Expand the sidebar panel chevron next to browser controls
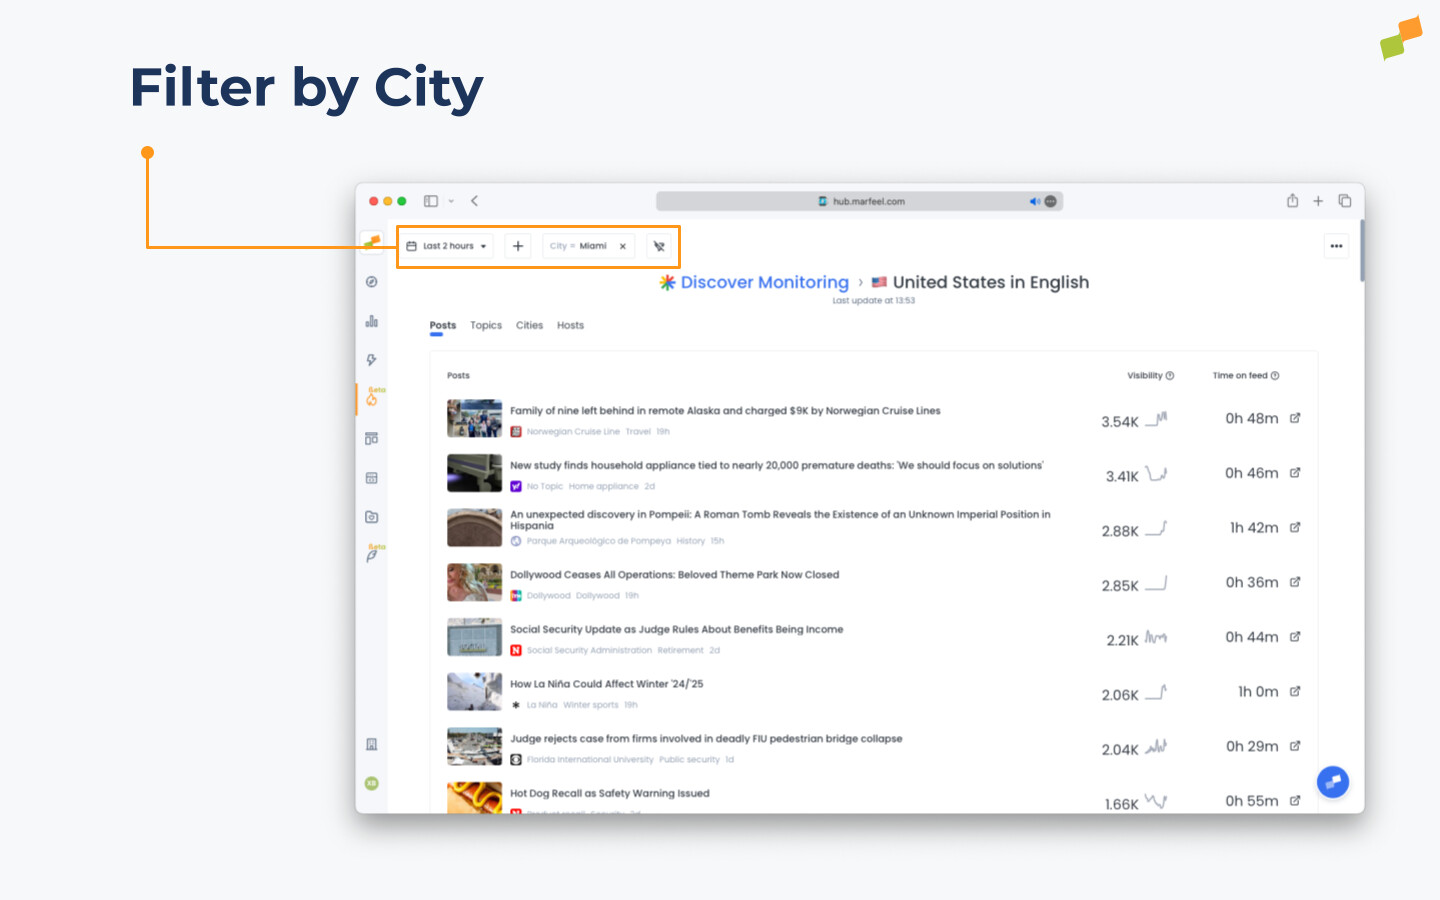This screenshot has height=900, width=1440. [x=450, y=200]
